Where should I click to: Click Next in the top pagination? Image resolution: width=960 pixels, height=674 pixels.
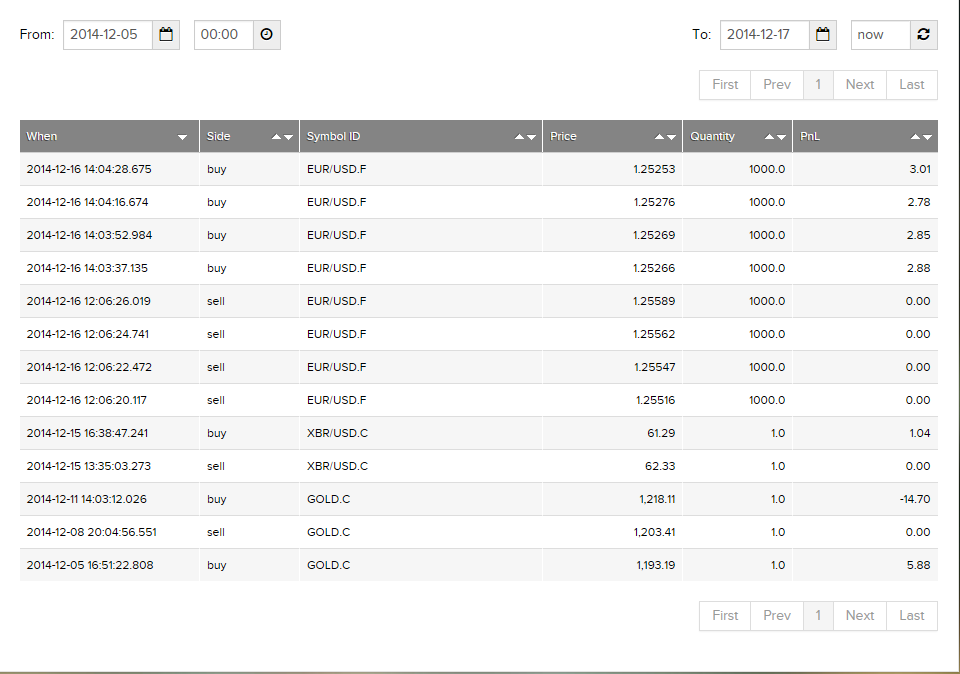(x=859, y=85)
